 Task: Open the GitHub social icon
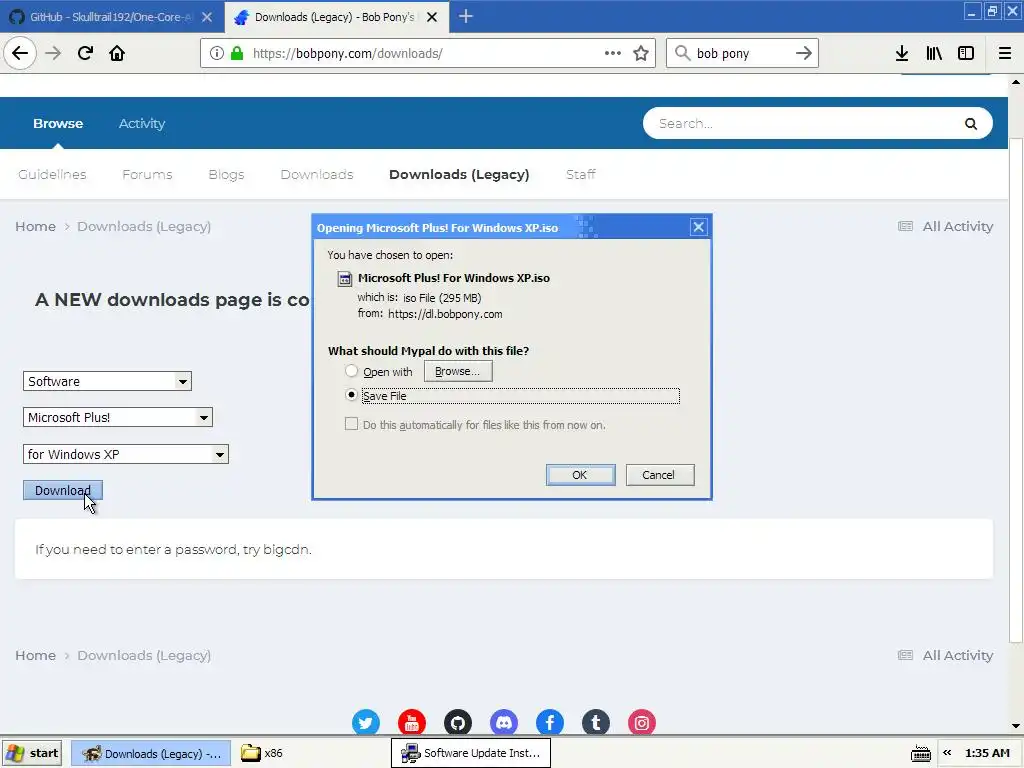pyautogui.click(x=458, y=723)
